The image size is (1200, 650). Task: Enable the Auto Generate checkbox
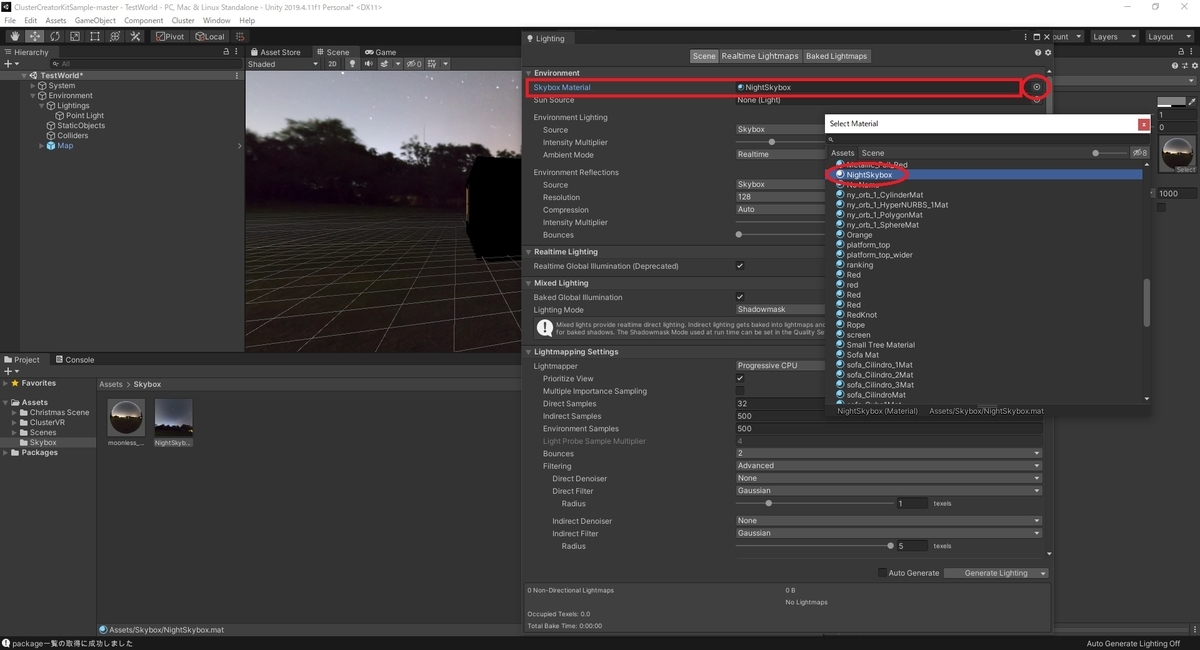tap(882, 573)
